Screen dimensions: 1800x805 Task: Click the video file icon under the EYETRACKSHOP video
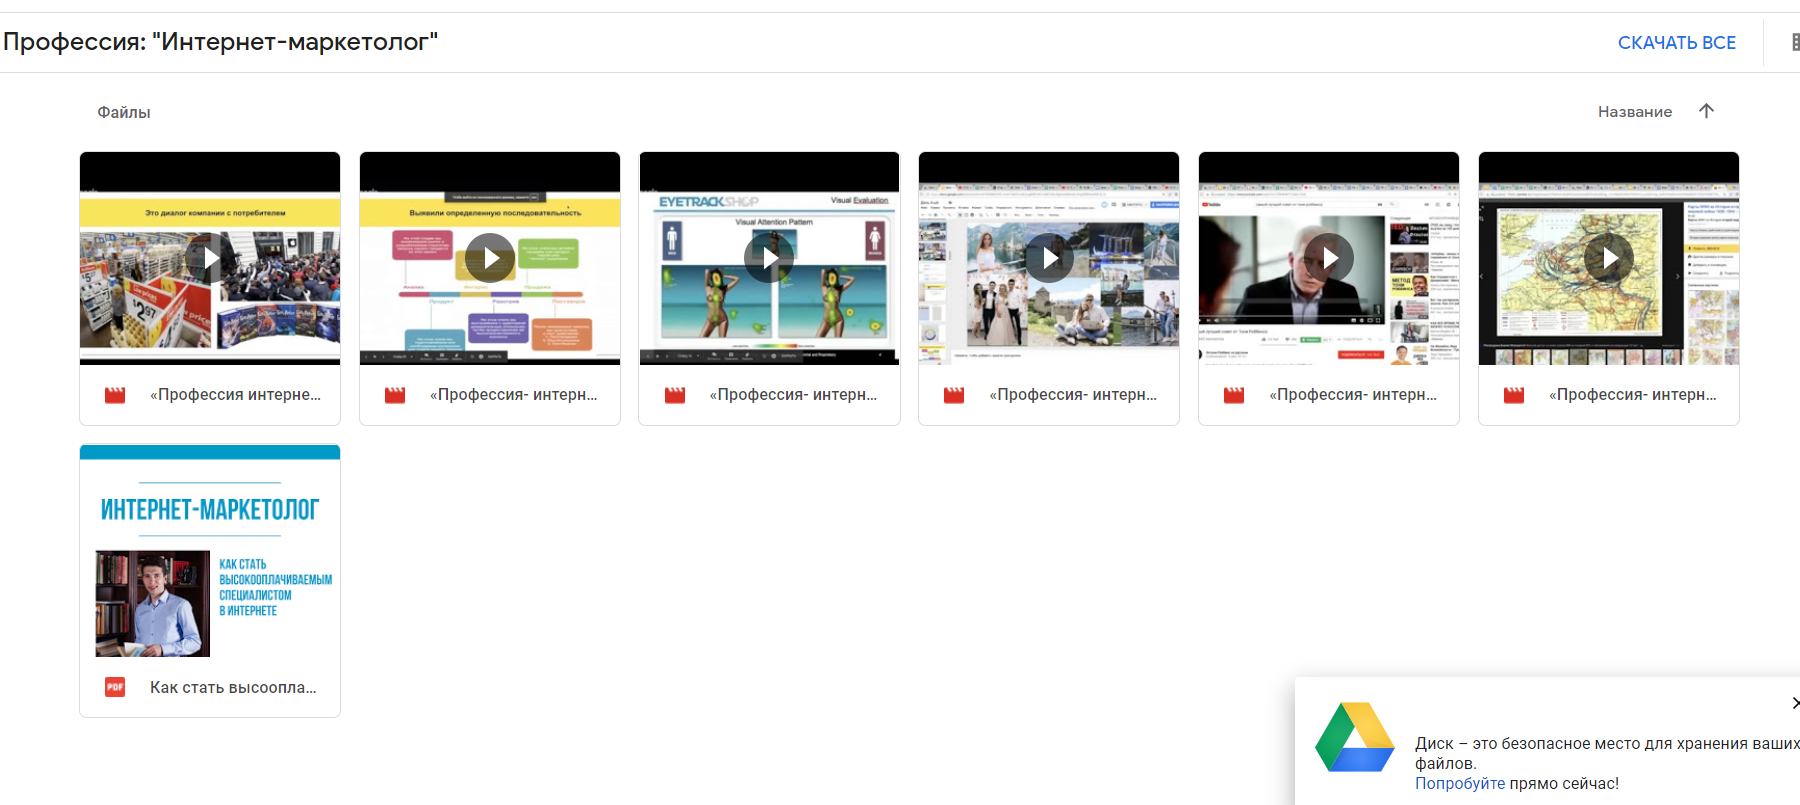pyautogui.click(x=675, y=395)
